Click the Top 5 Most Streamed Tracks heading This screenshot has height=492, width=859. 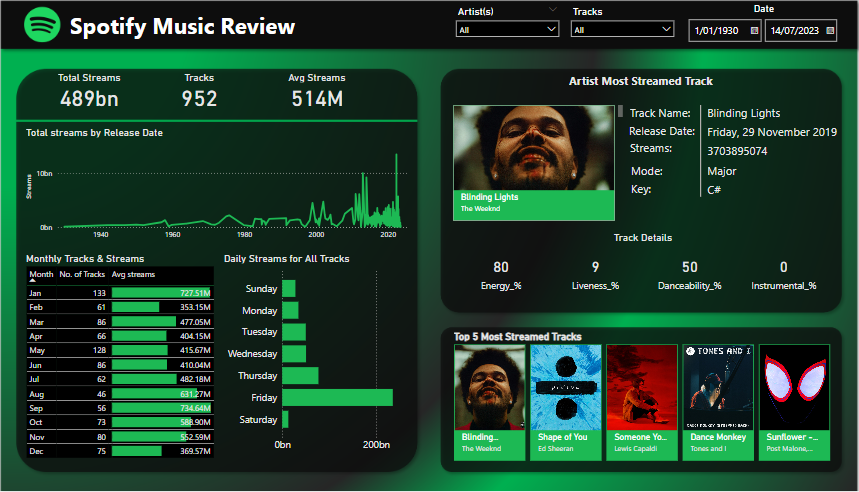point(518,336)
